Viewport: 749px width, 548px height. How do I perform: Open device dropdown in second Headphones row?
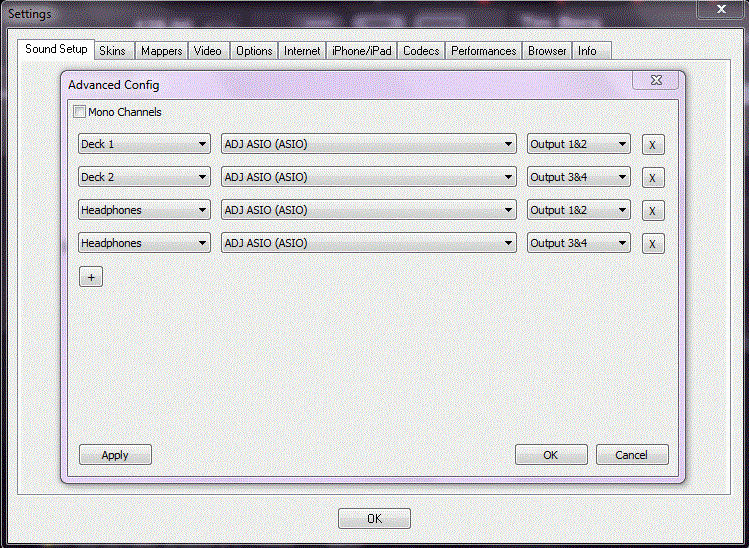coord(368,243)
